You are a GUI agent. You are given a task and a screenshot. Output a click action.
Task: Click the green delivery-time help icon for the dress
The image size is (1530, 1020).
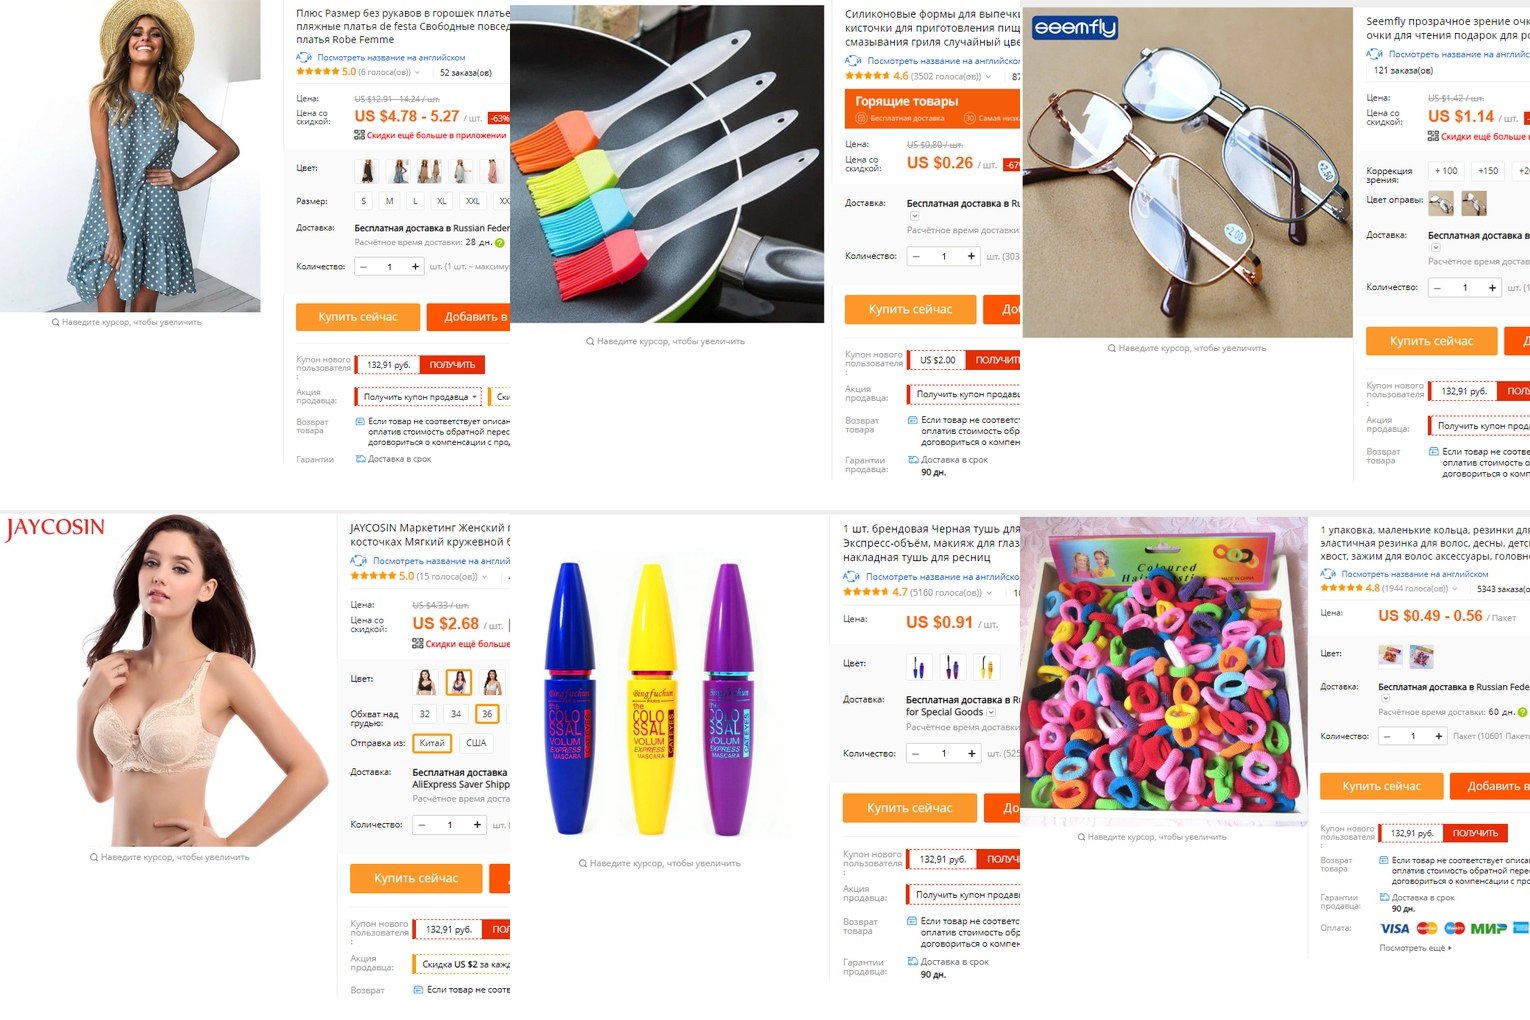tap(499, 242)
